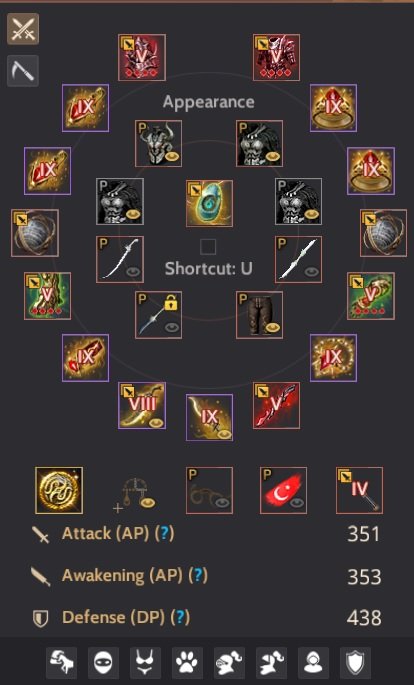Open the Attack (AP) question mark help

[x=165, y=533]
